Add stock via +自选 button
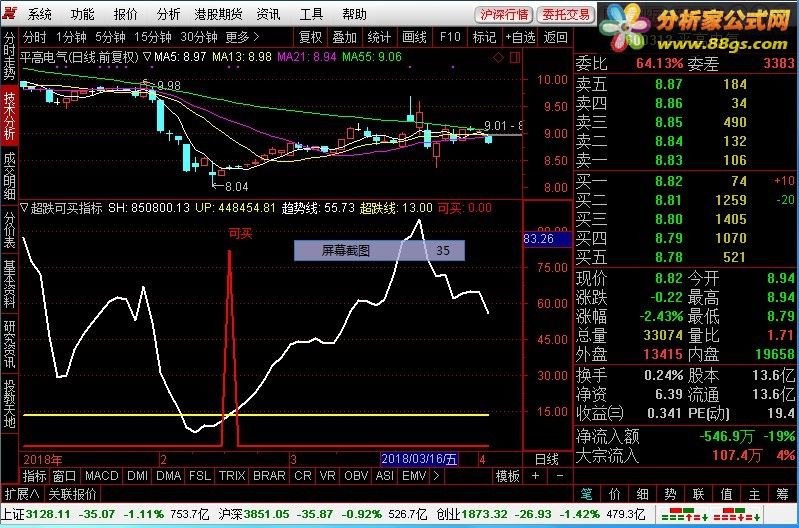This screenshot has height=528, width=799. [520, 37]
